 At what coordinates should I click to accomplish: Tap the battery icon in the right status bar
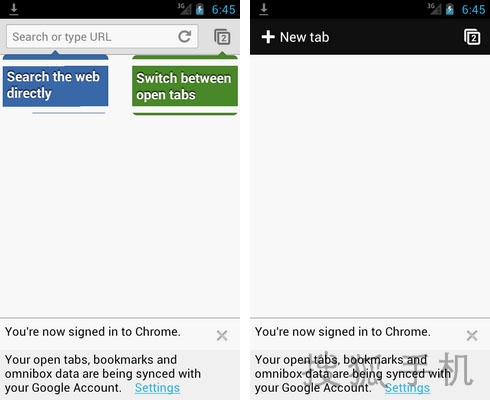(450, 9)
